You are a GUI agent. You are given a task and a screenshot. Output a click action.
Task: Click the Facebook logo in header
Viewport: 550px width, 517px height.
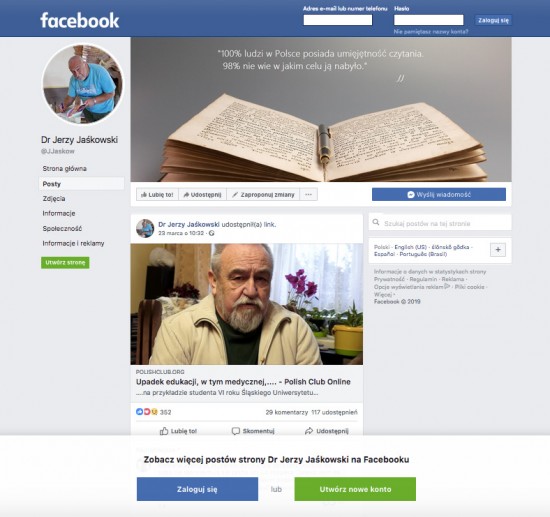click(80, 20)
